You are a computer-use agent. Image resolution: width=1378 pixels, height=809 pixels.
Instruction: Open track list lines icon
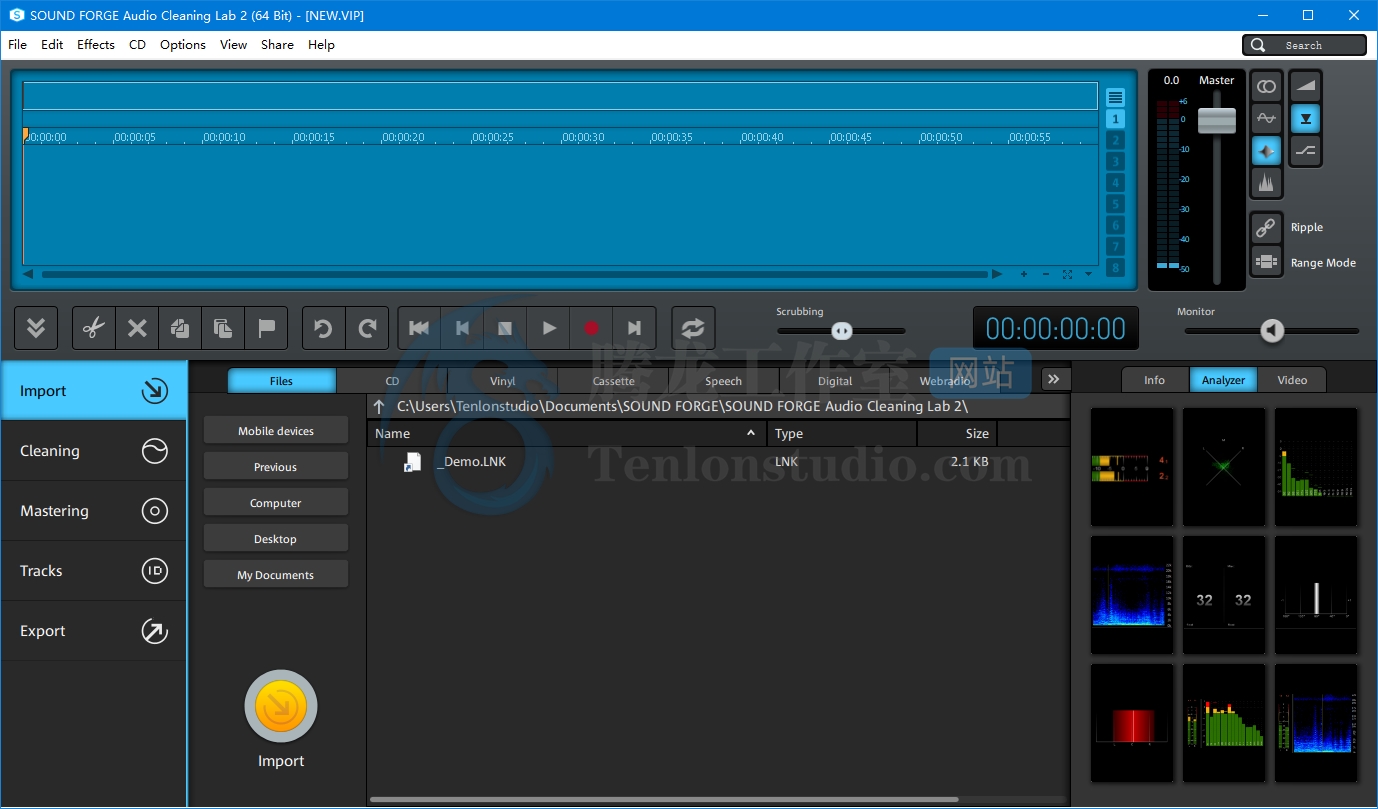tap(1115, 97)
